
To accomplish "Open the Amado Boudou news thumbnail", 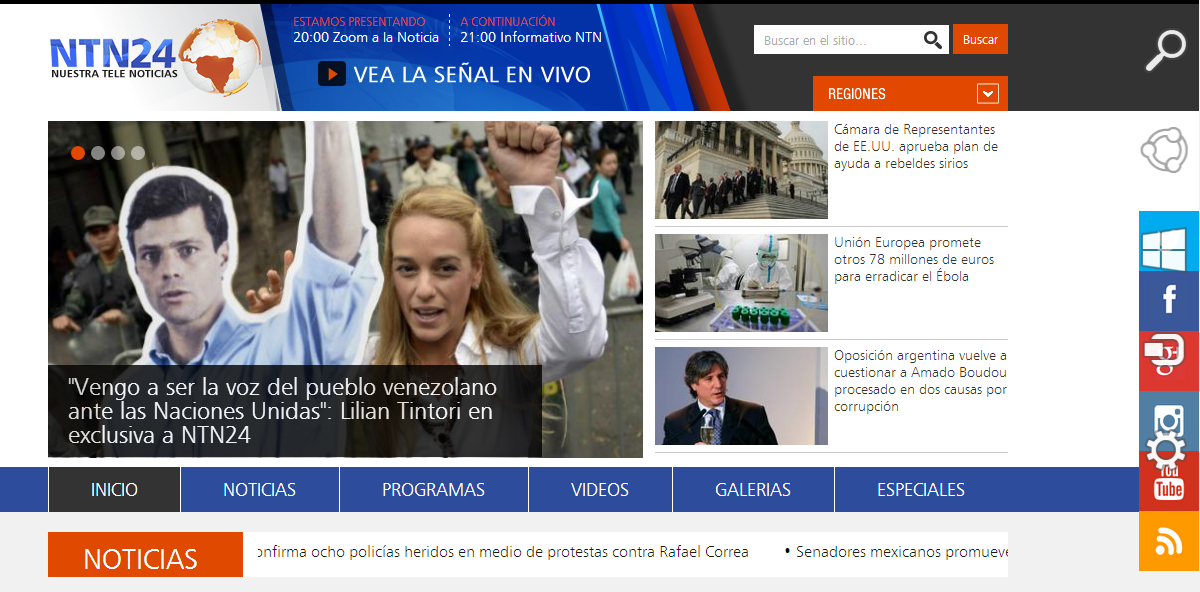I will click(x=741, y=396).
